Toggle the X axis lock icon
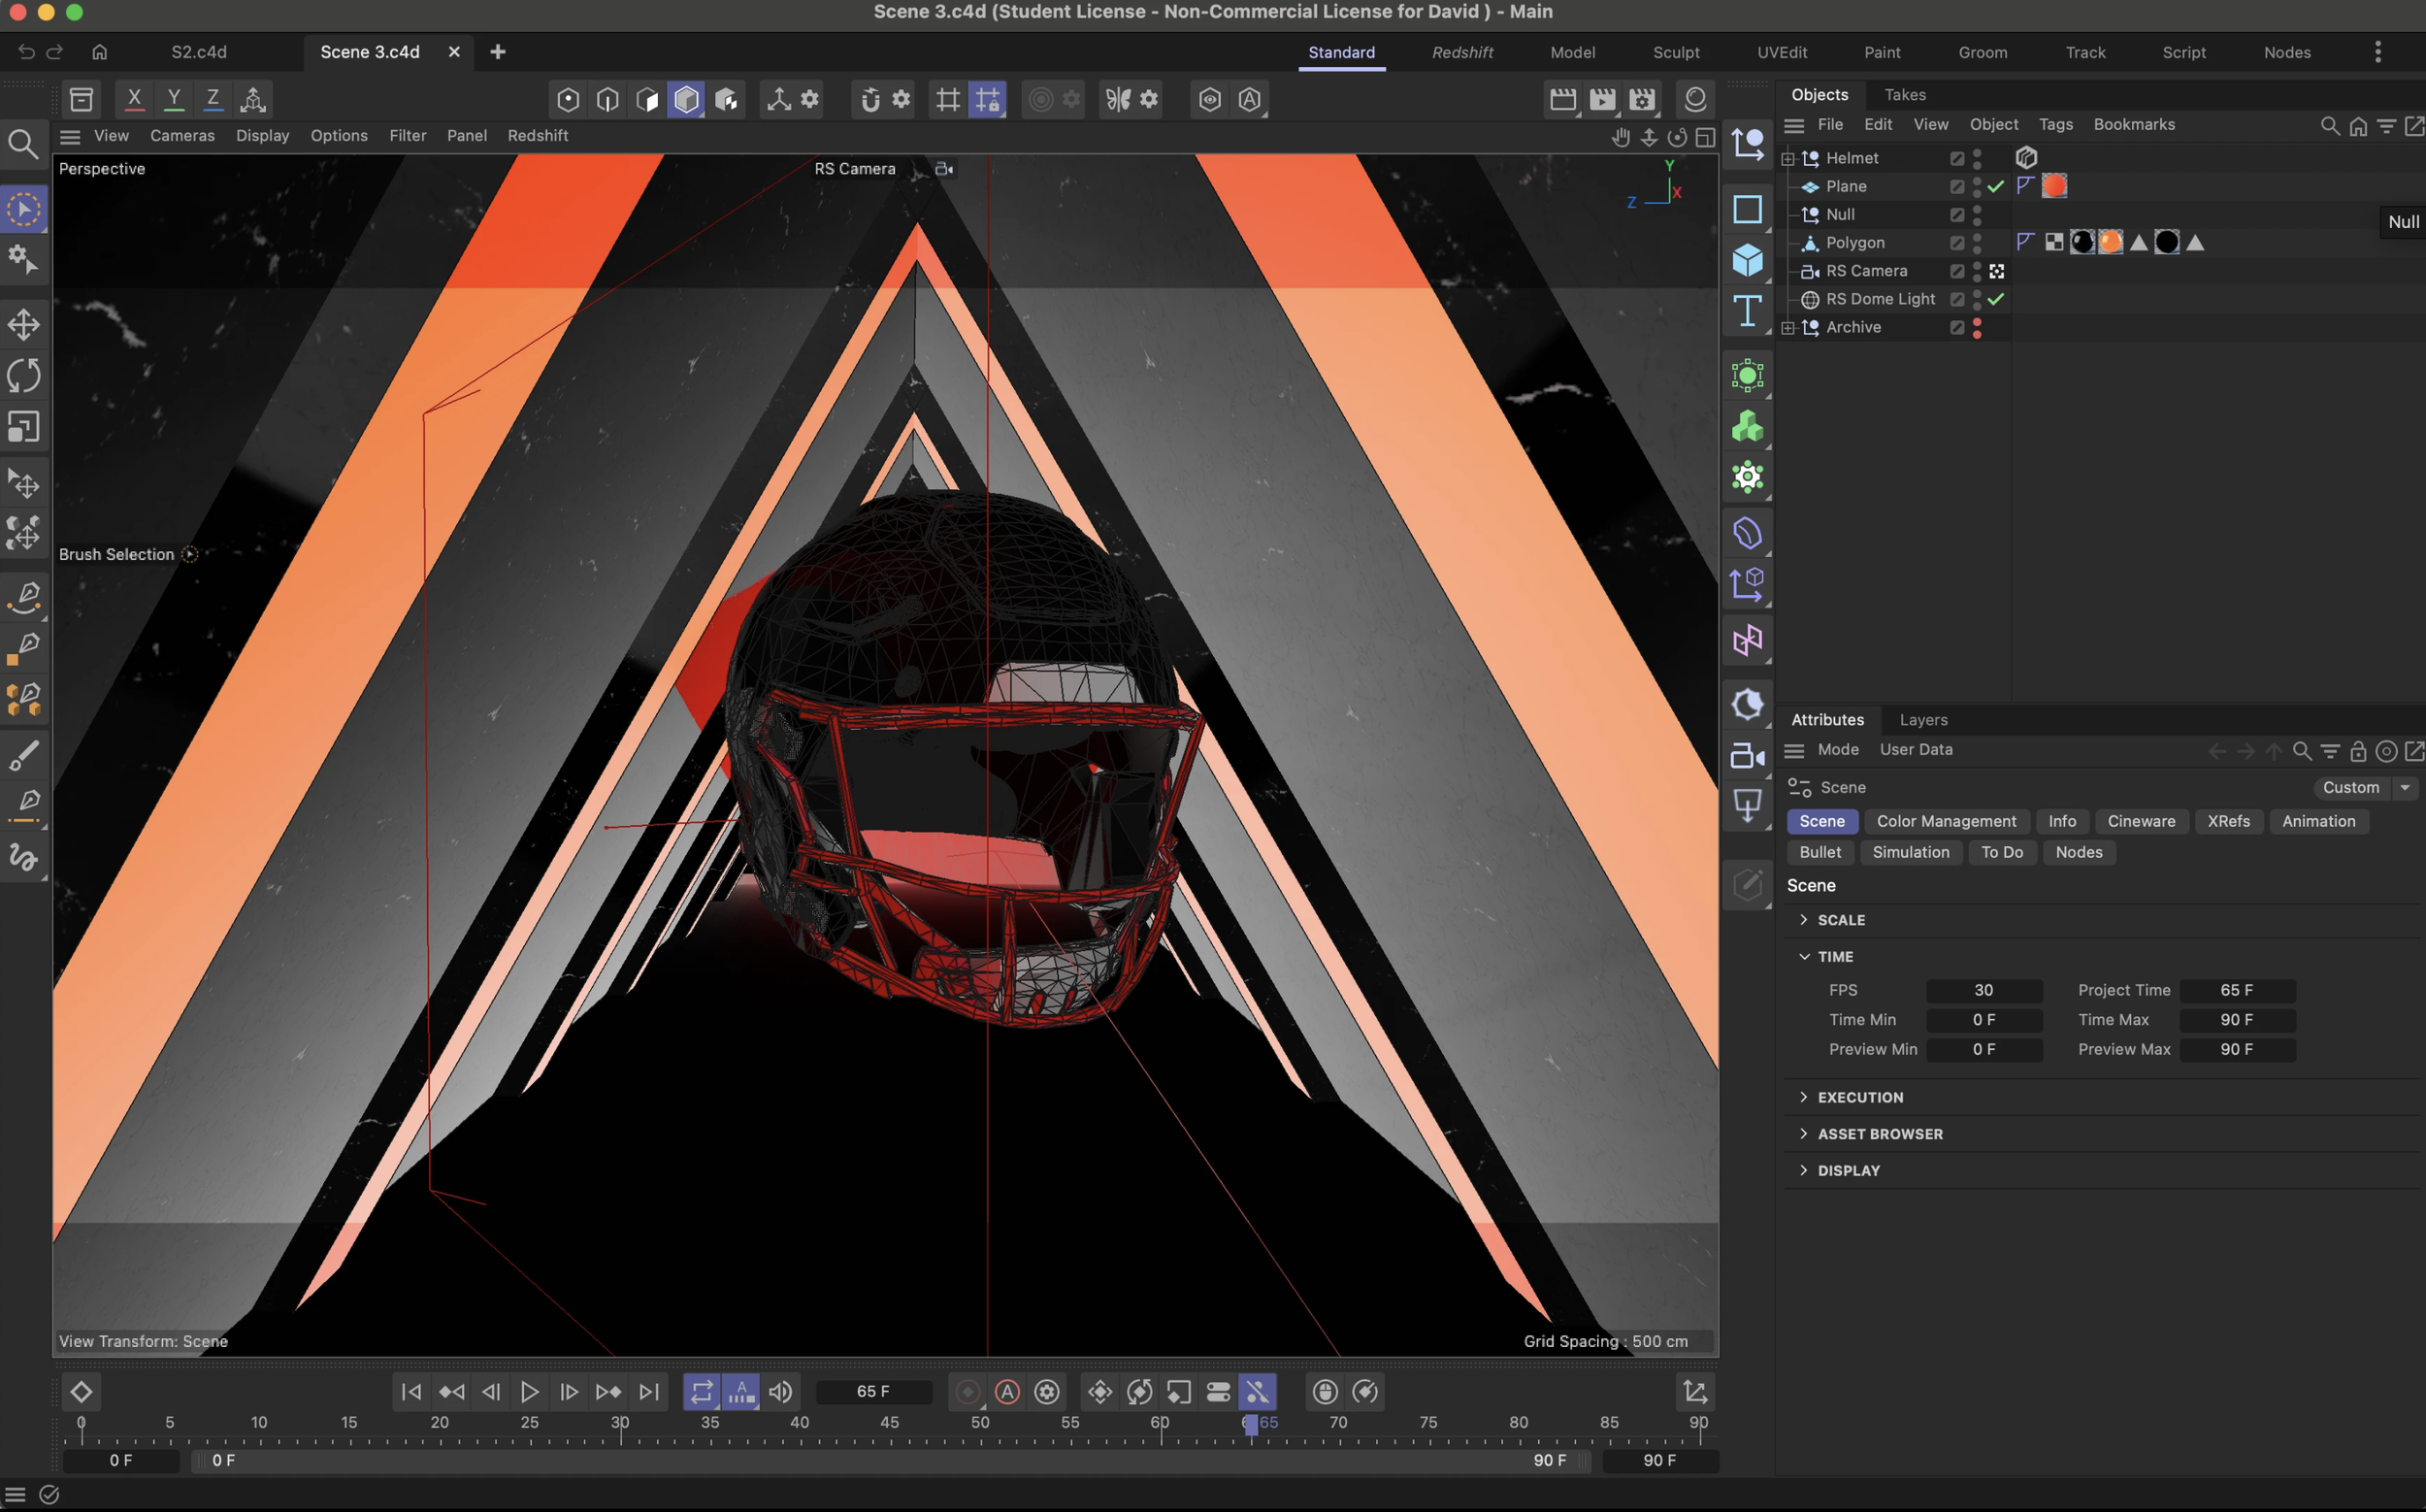 pos(134,99)
